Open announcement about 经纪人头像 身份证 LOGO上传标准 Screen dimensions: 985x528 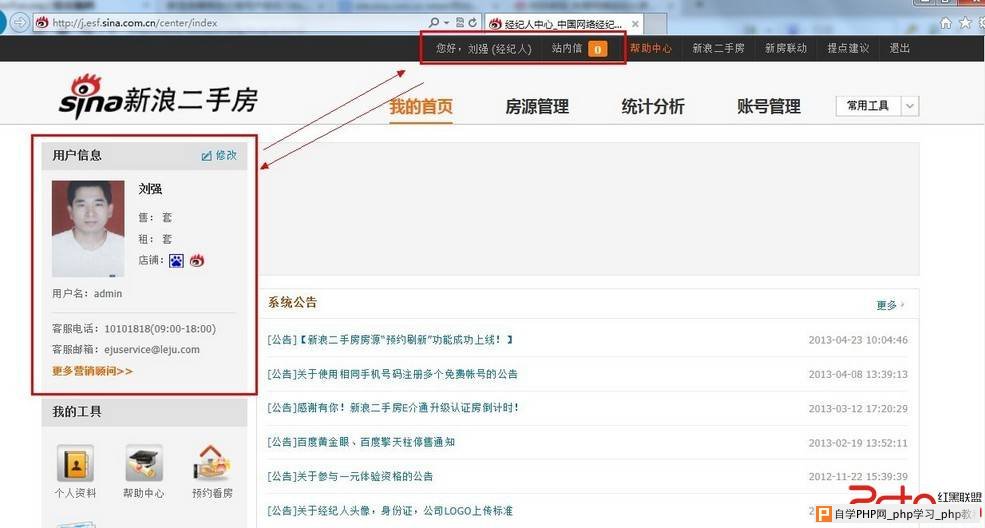(x=389, y=511)
